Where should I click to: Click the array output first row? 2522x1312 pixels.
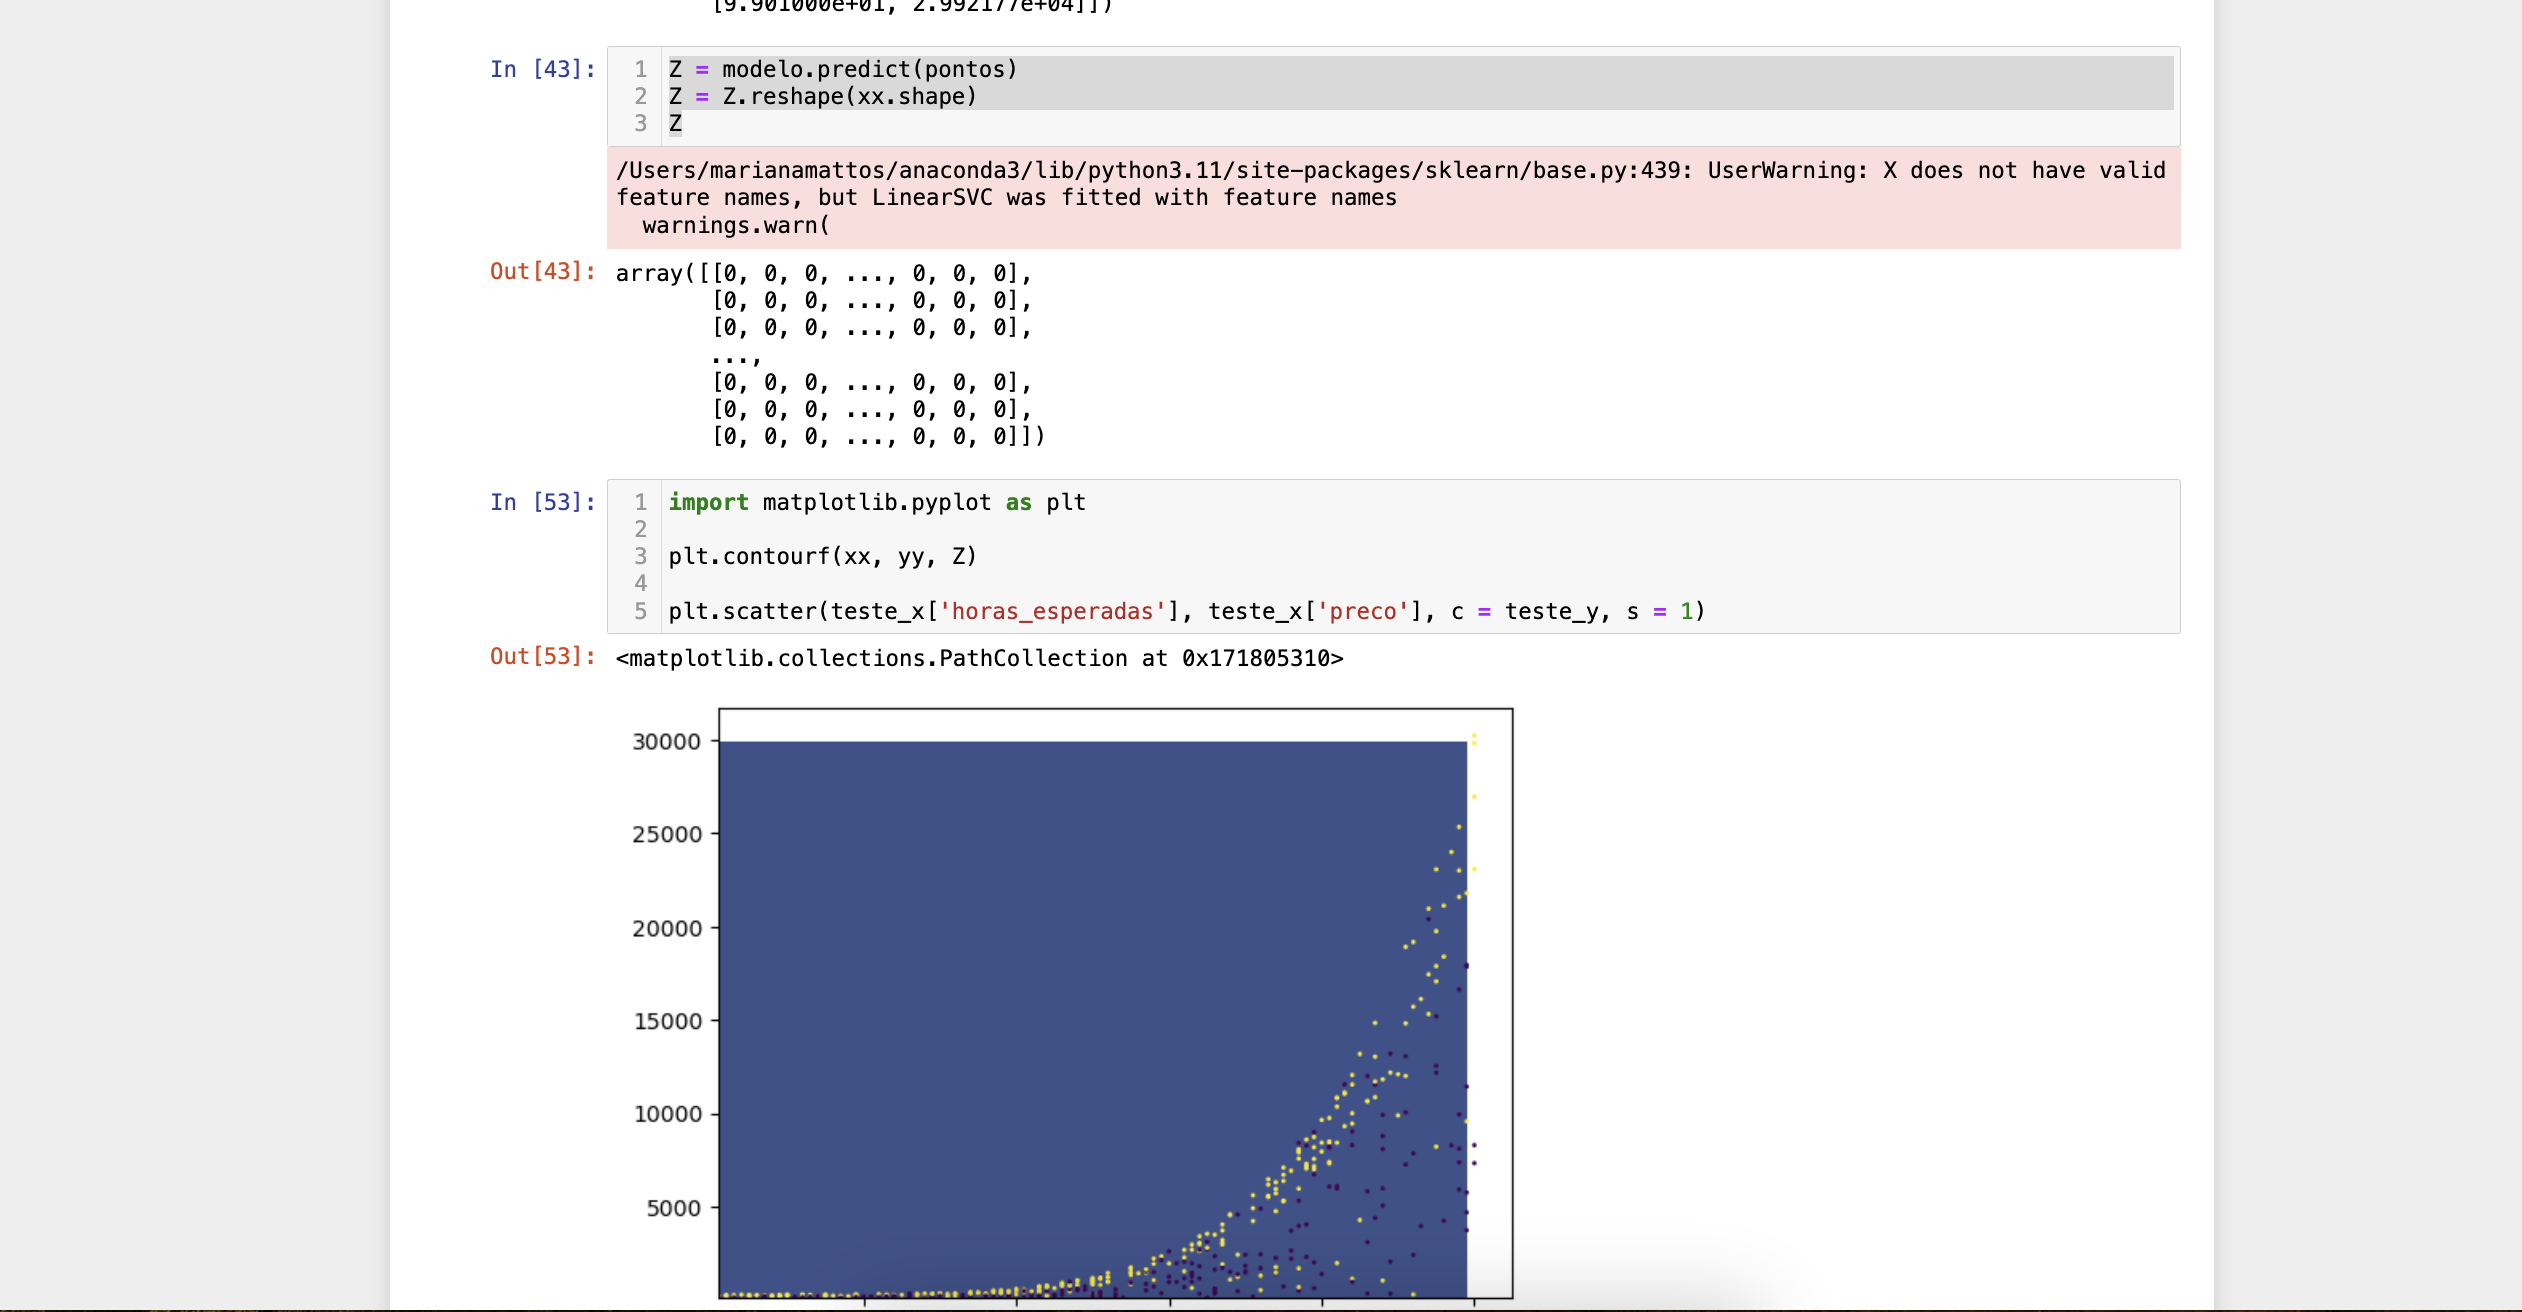click(823, 273)
